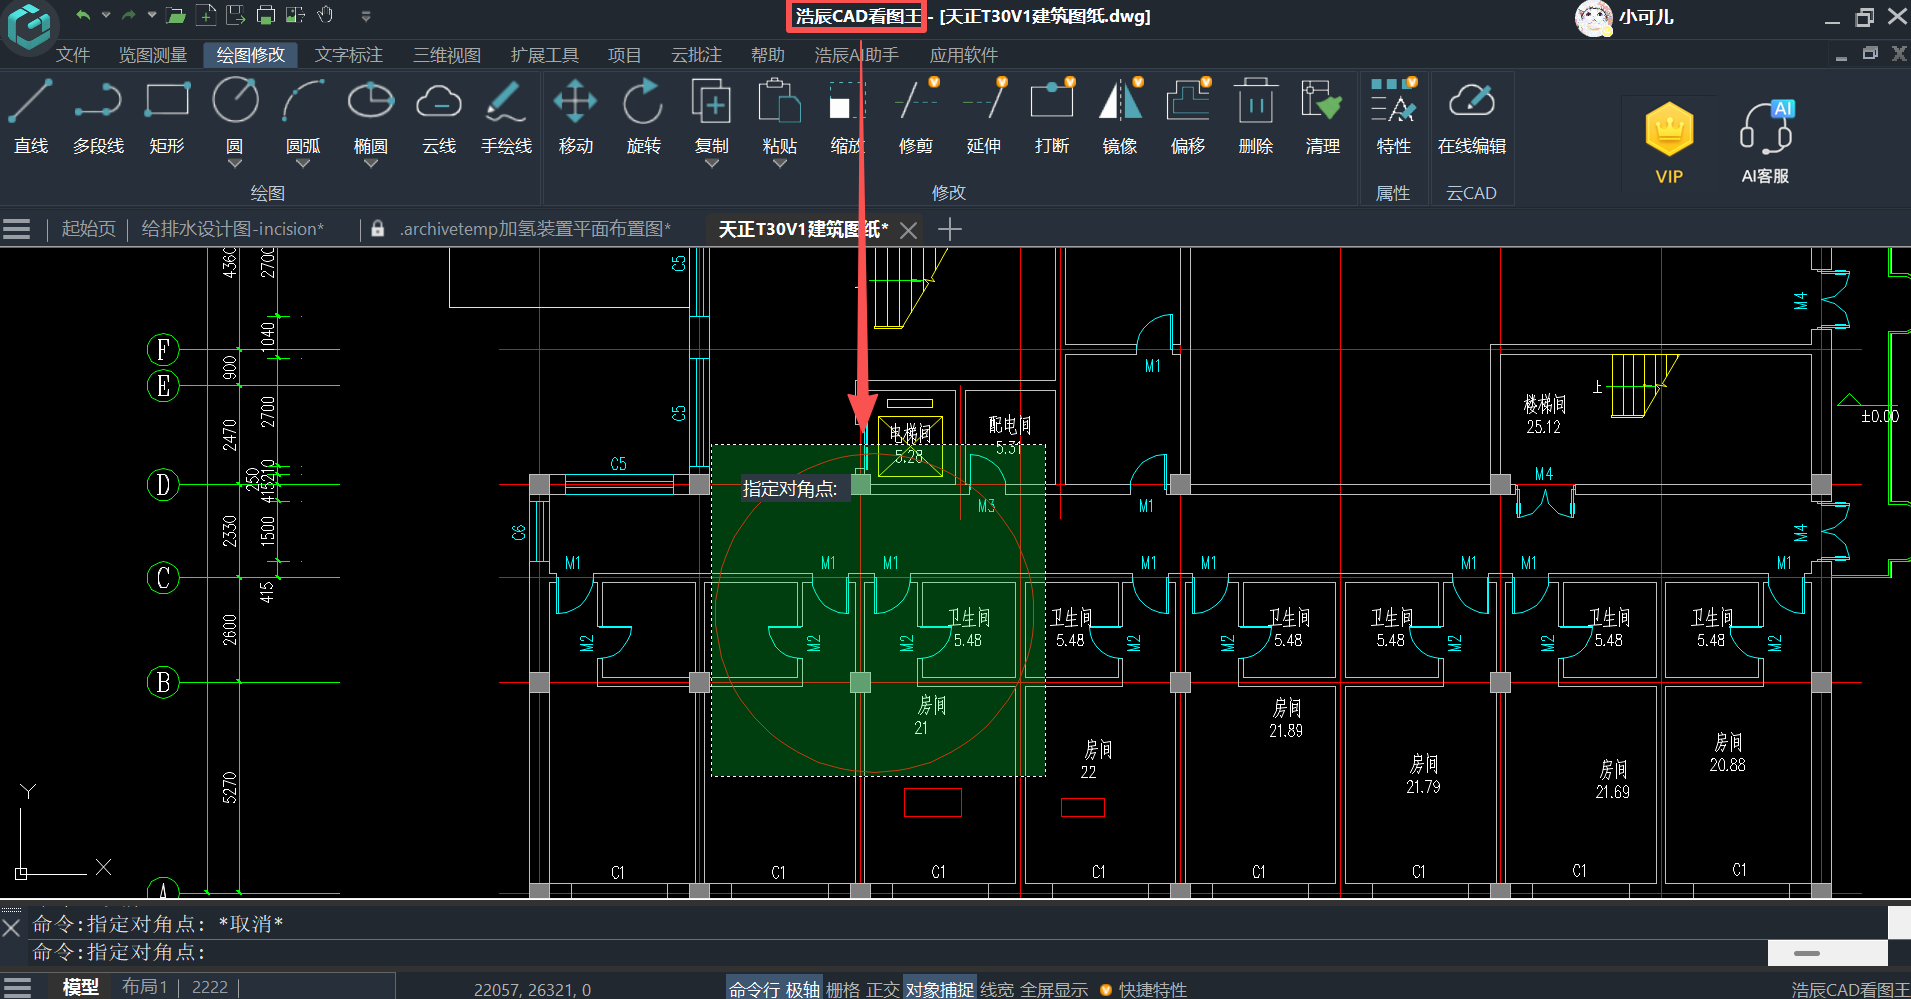Open the 文件 menu
The width and height of the screenshot is (1911, 999).
[x=72, y=55]
